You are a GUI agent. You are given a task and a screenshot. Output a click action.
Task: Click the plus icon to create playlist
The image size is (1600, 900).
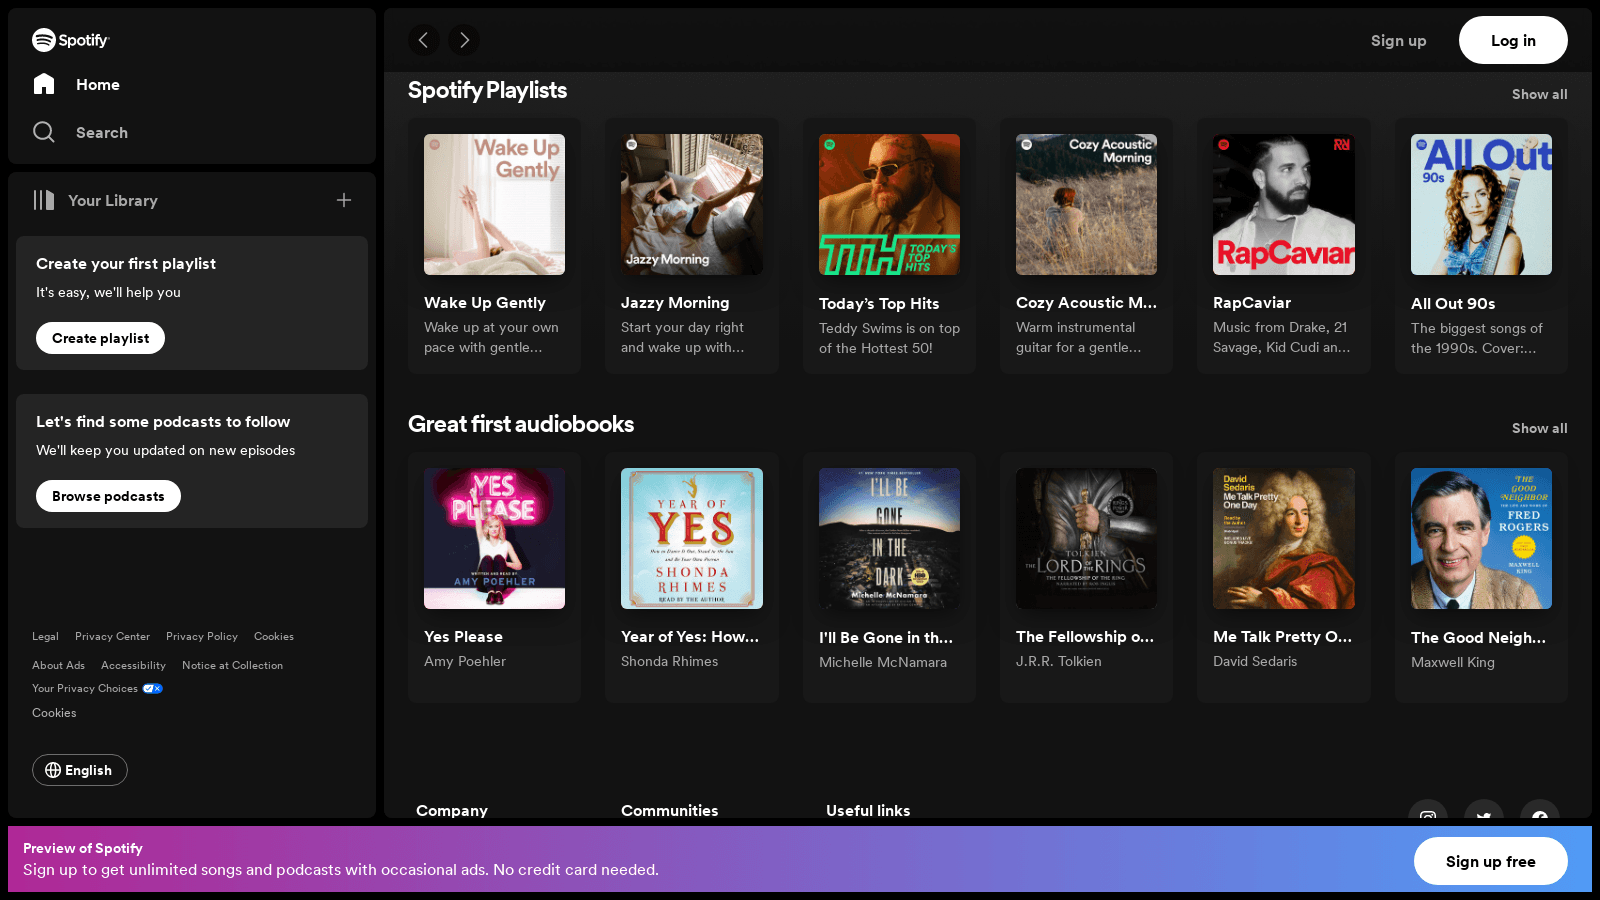click(x=344, y=200)
